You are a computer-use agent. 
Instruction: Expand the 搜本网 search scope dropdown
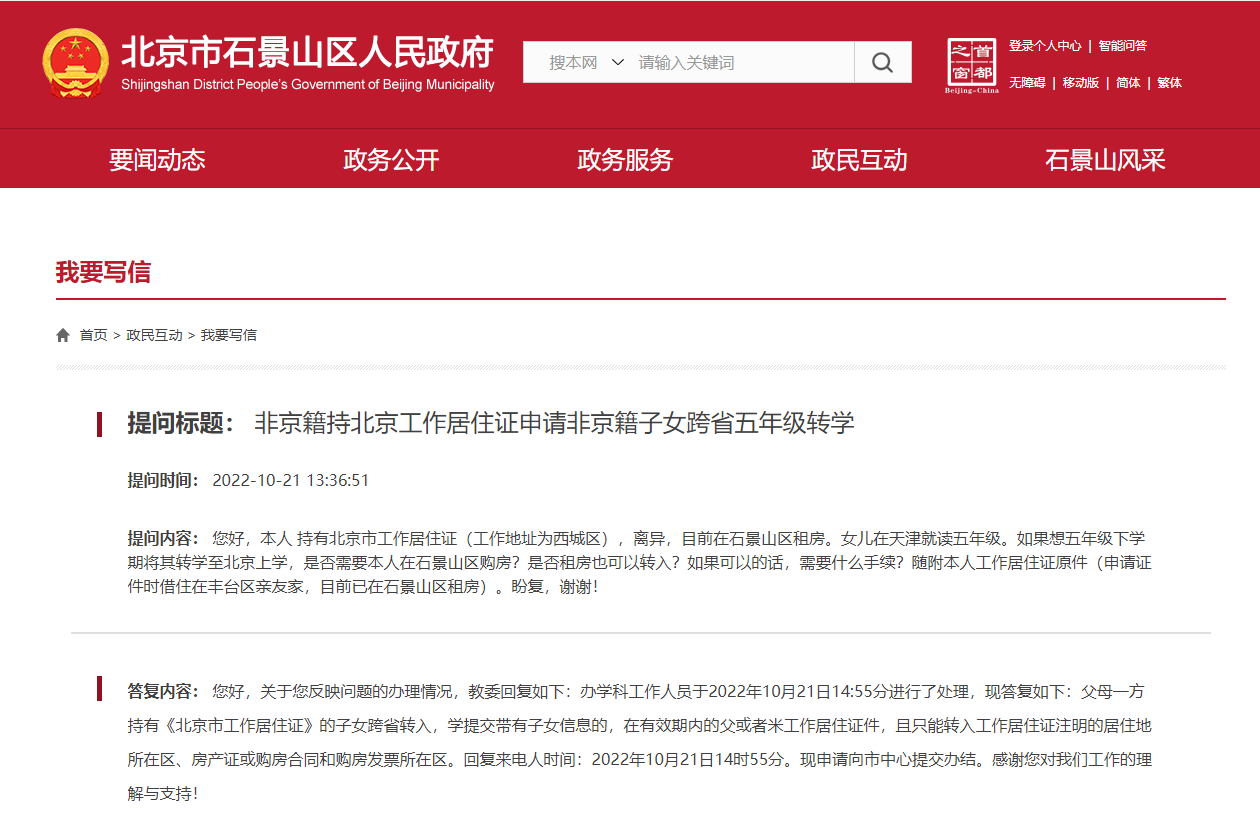click(x=573, y=62)
